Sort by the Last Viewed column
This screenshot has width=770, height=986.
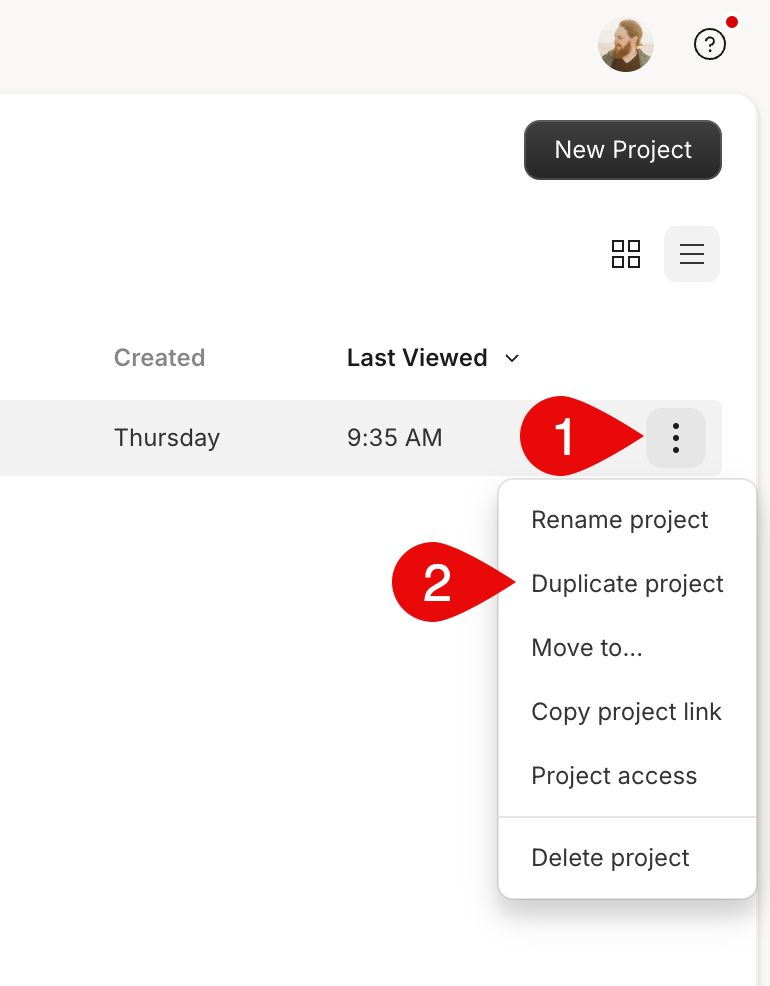[x=417, y=358]
